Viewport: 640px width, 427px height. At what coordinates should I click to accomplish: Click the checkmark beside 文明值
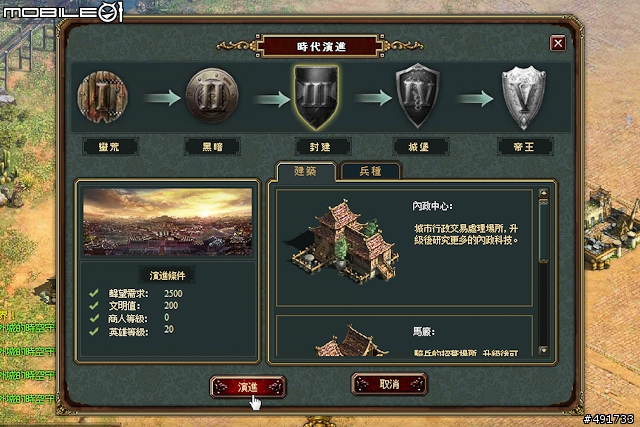[x=94, y=305]
